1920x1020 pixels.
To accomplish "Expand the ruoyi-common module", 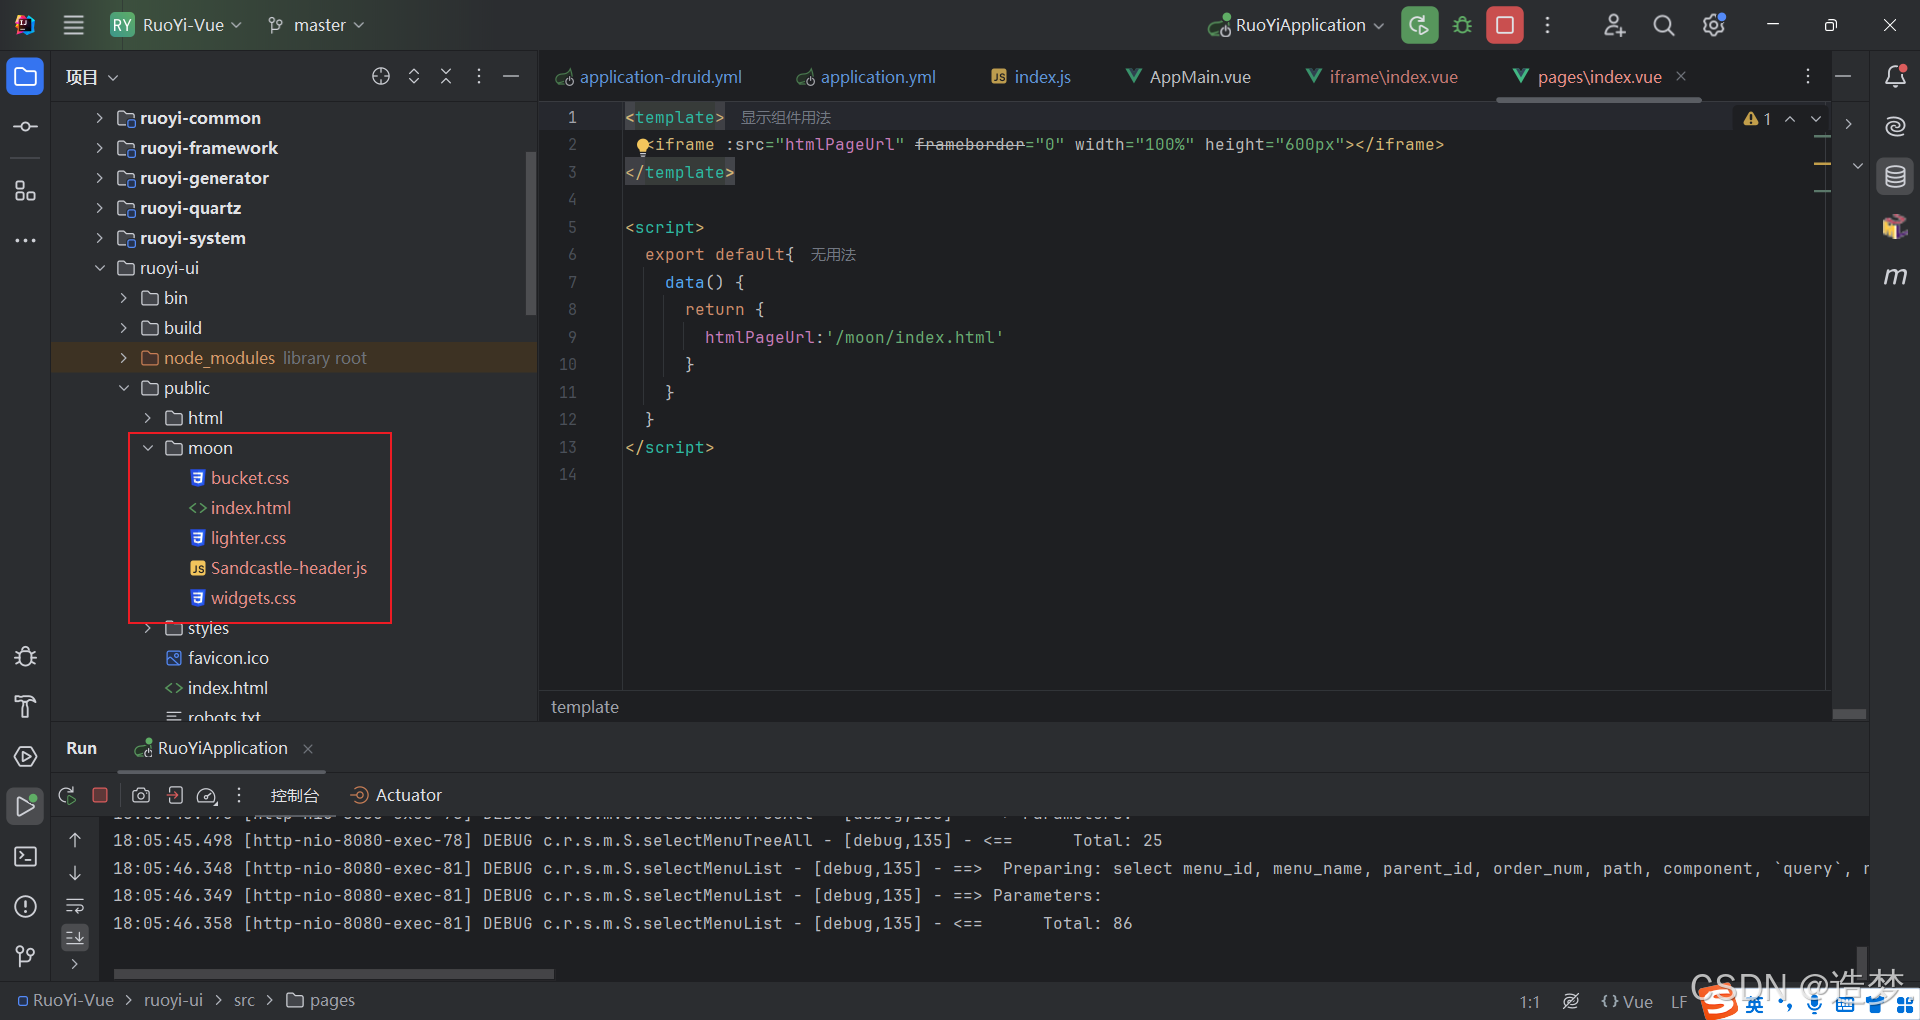I will [x=99, y=118].
